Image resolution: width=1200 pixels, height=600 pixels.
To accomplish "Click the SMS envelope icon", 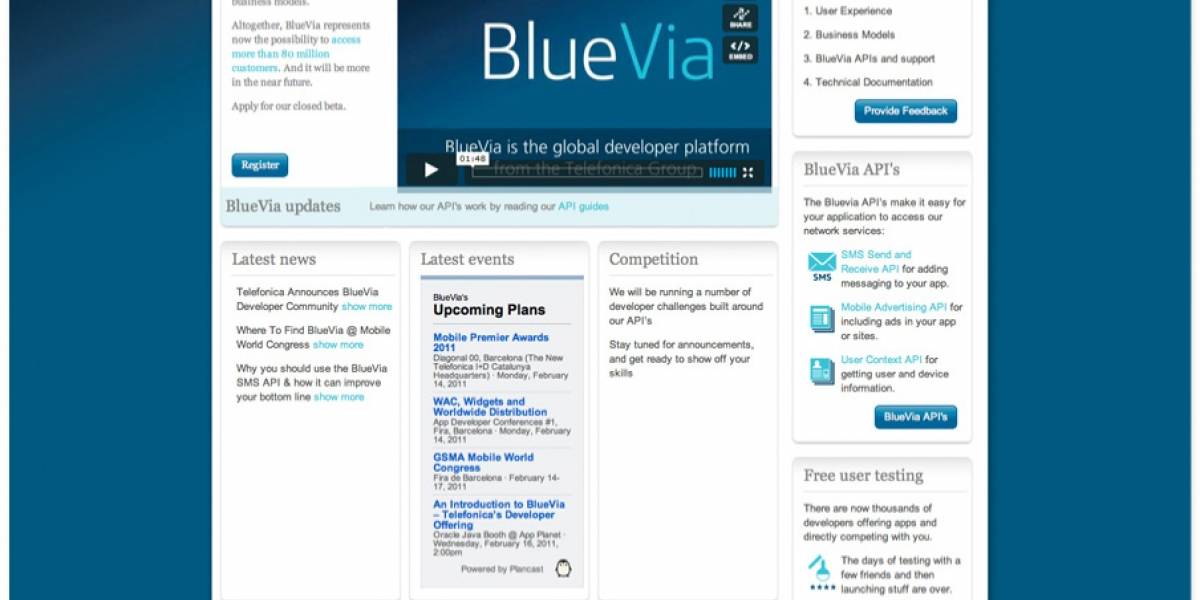I will [x=822, y=267].
